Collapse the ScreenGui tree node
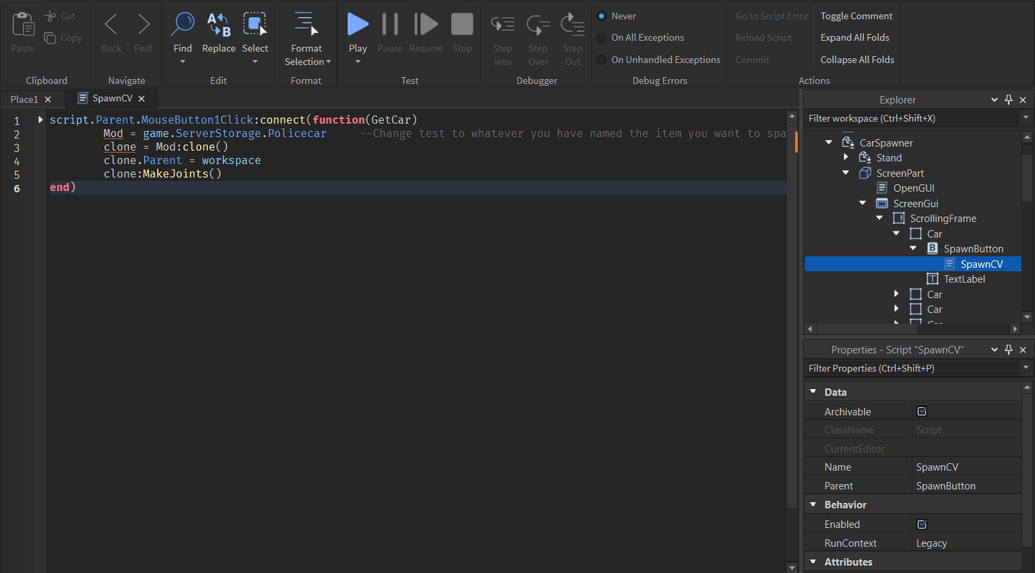This screenshot has width=1035, height=573. tap(863, 203)
